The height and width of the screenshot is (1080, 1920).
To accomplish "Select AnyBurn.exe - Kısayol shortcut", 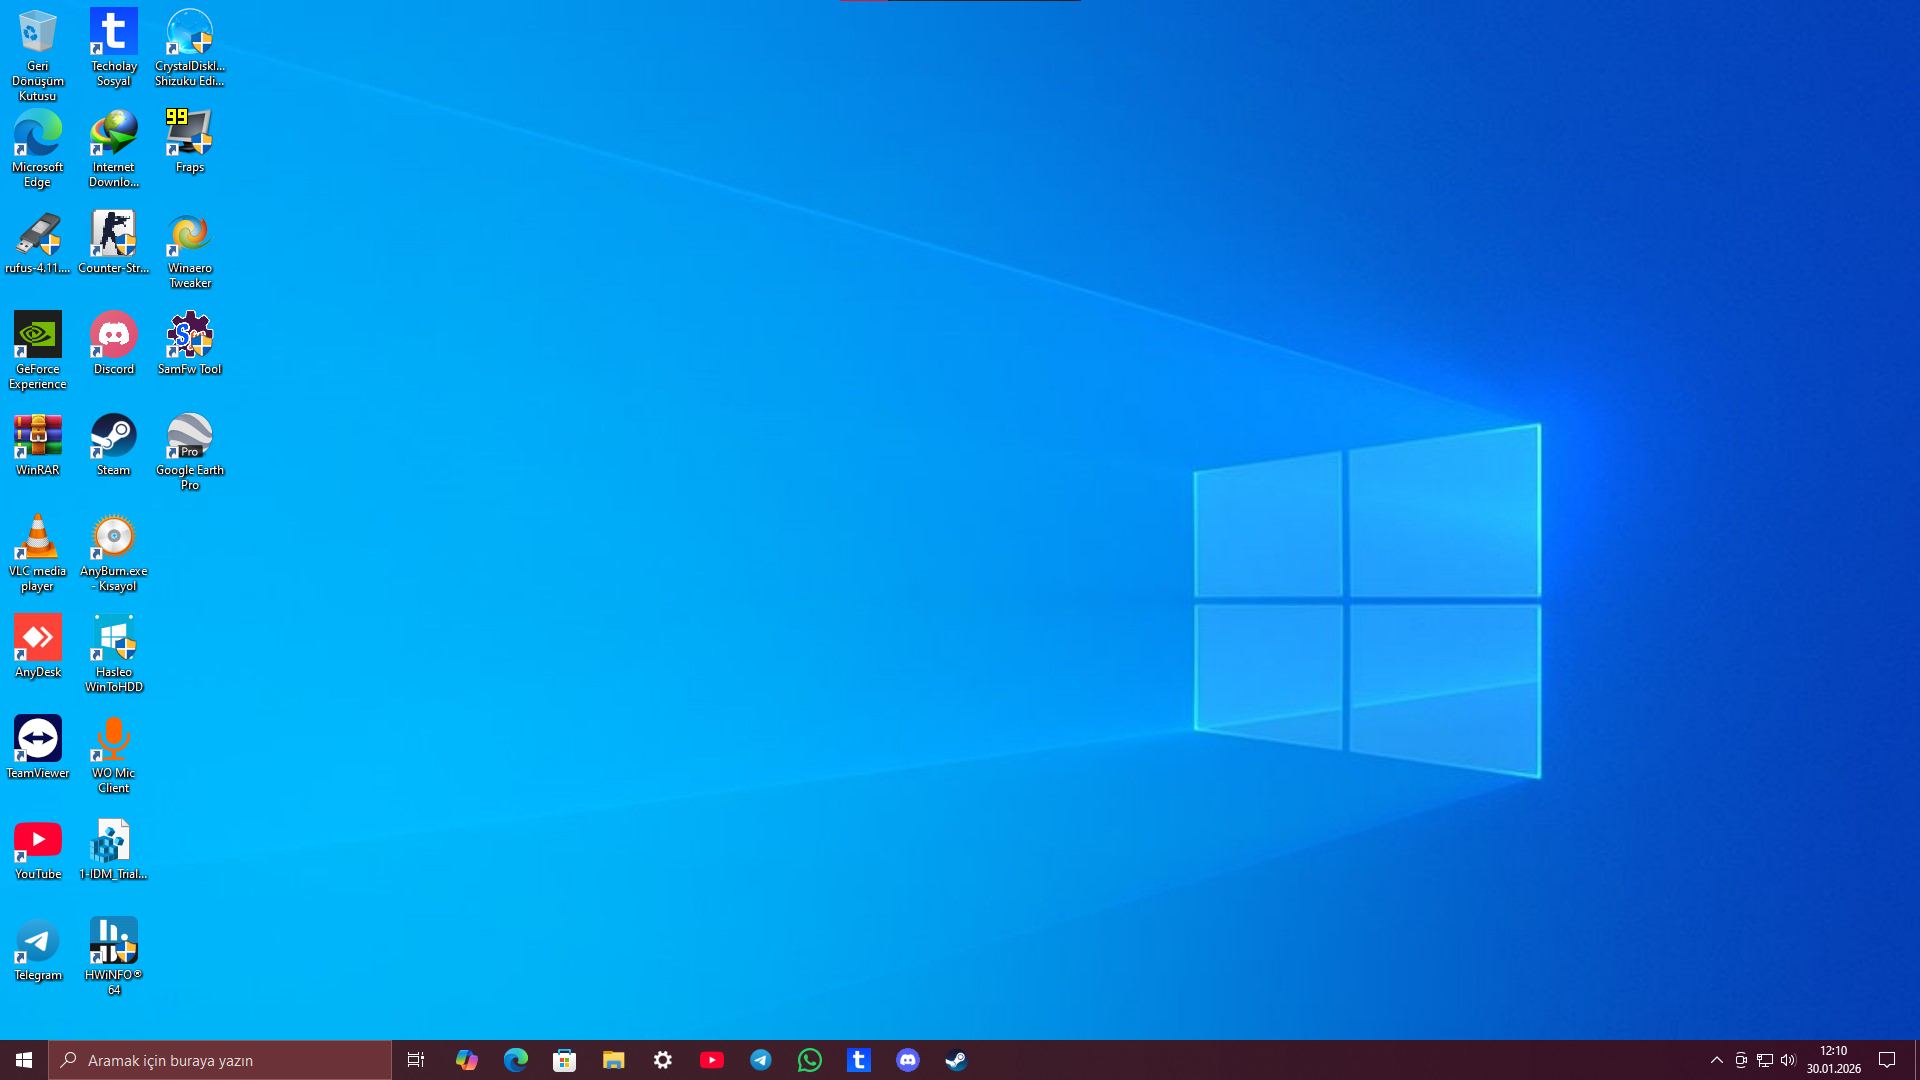I will tap(114, 553).
